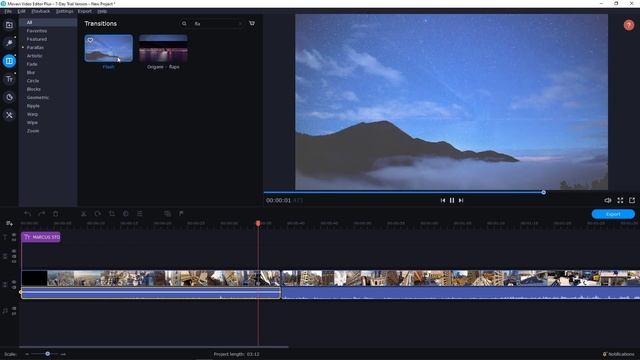This screenshot has height=360, width=640.
Task: Open the Stickers tab icon
Action: pos(9,97)
